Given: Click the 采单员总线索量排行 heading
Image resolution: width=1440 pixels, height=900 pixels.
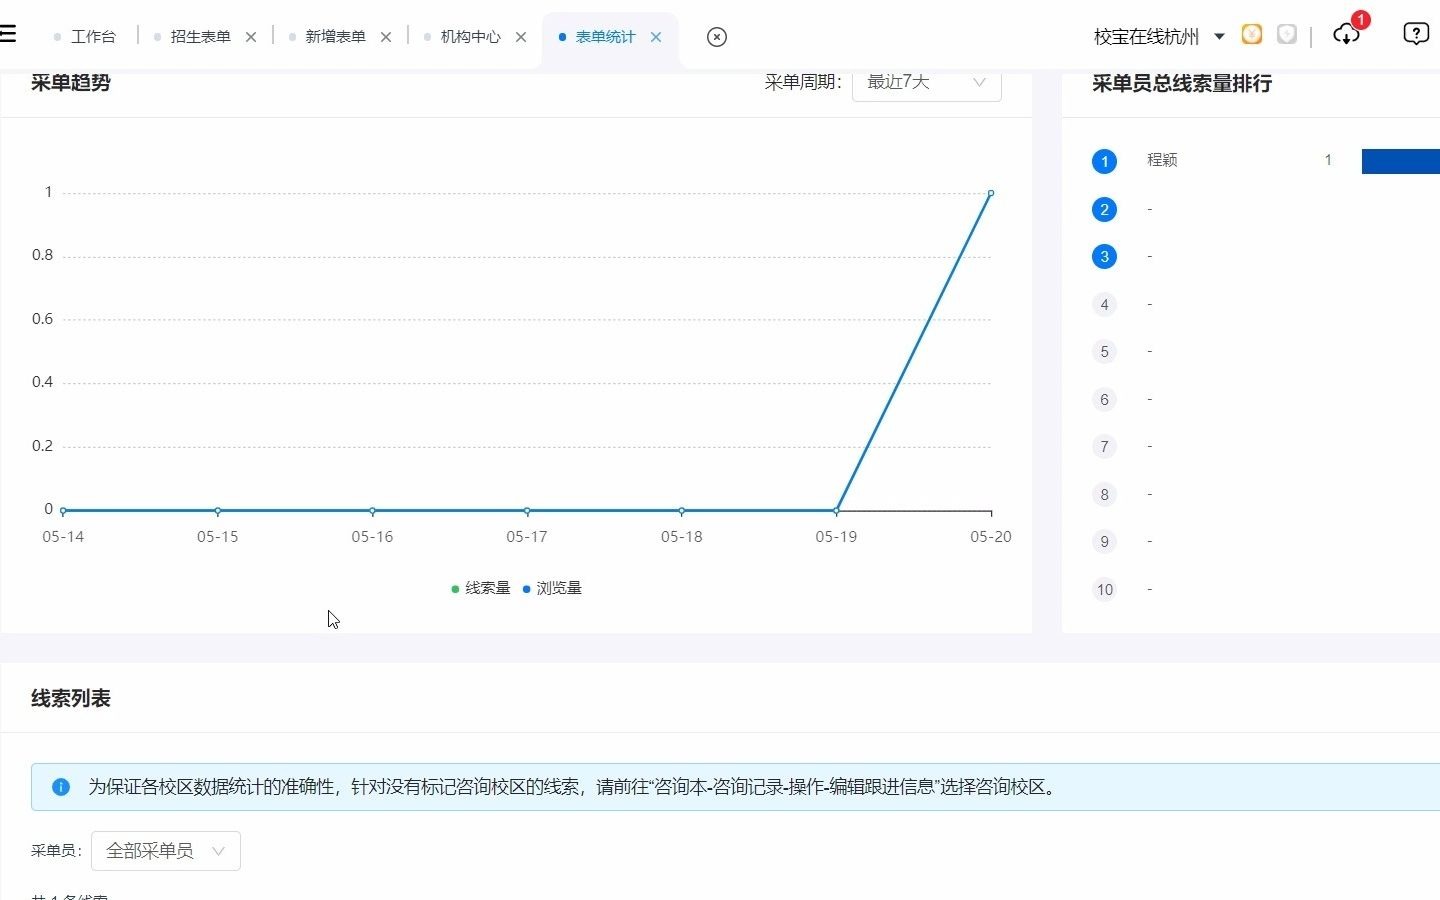Looking at the screenshot, I should click(x=1182, y=83).
